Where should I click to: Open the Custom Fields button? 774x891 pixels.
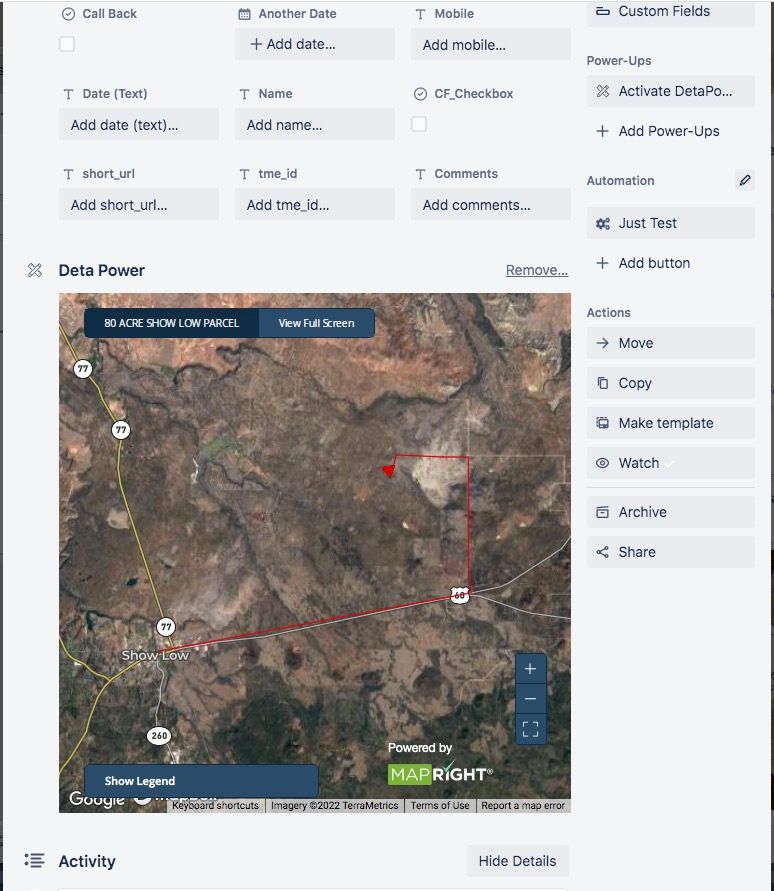(x=671, y=11)
